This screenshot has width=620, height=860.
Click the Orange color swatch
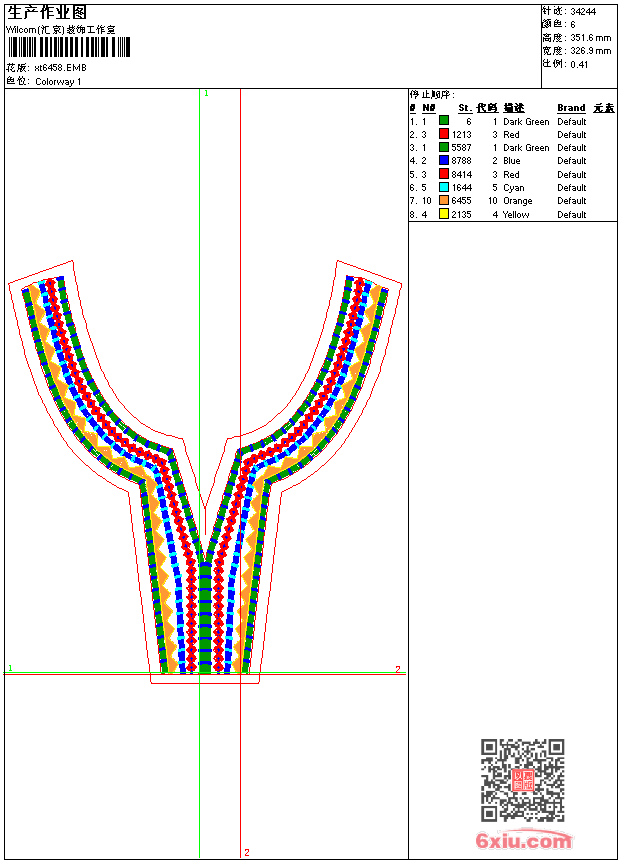click(444, 200)
